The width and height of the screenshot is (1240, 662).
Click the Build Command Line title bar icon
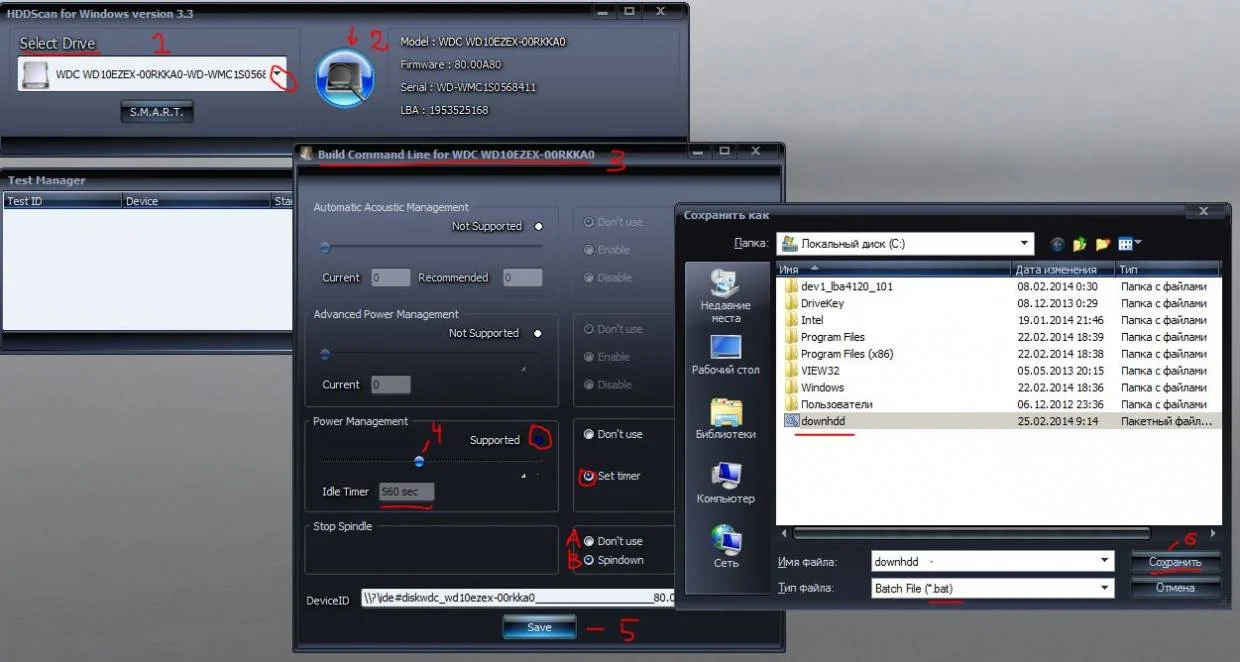pyautogui.click(x=307, y=154)
